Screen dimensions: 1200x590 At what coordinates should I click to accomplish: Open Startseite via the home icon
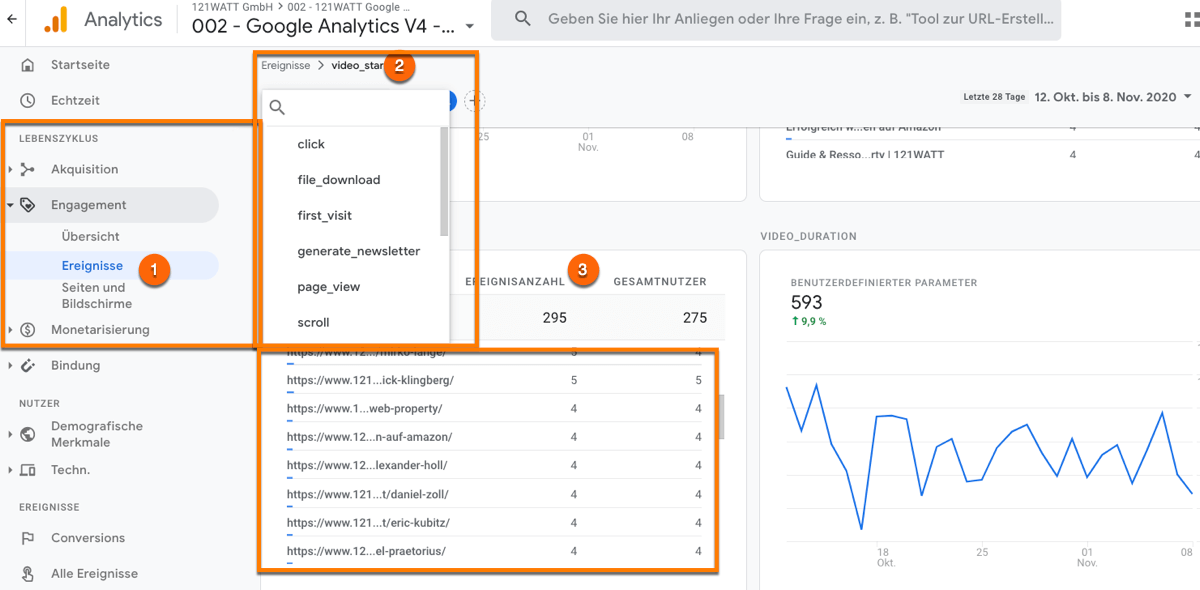click(x=28, y=64)
